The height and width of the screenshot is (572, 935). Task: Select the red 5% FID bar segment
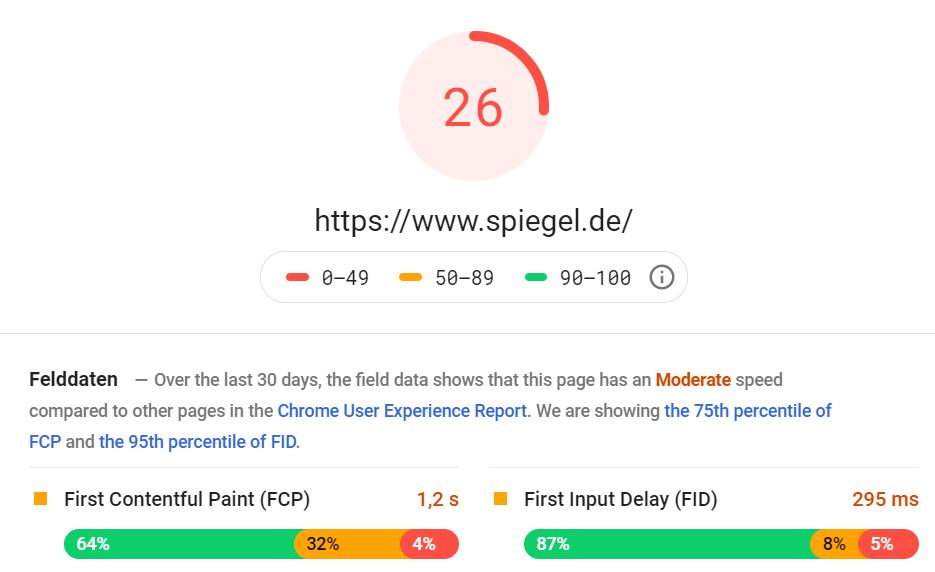coord(888,544)
